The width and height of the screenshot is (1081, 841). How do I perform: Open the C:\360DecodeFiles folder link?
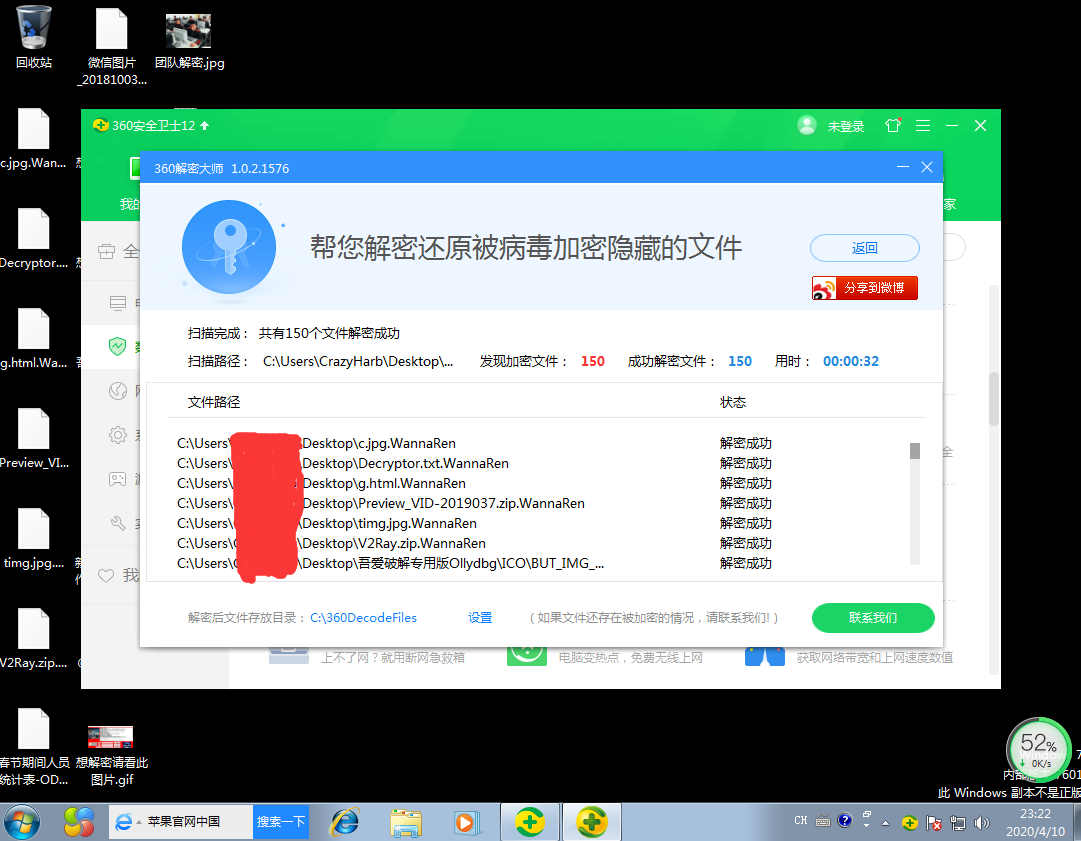point(363,618)
